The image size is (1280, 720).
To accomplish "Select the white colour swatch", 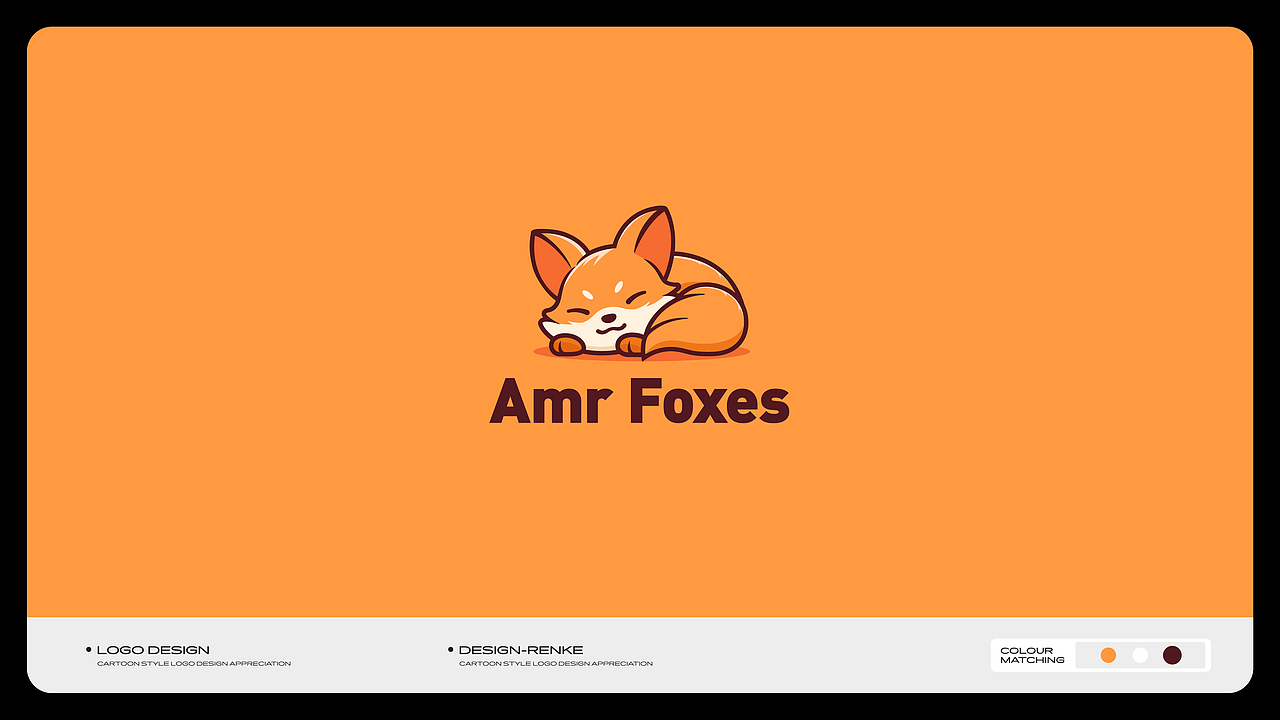I will (x=1140, y=655).
